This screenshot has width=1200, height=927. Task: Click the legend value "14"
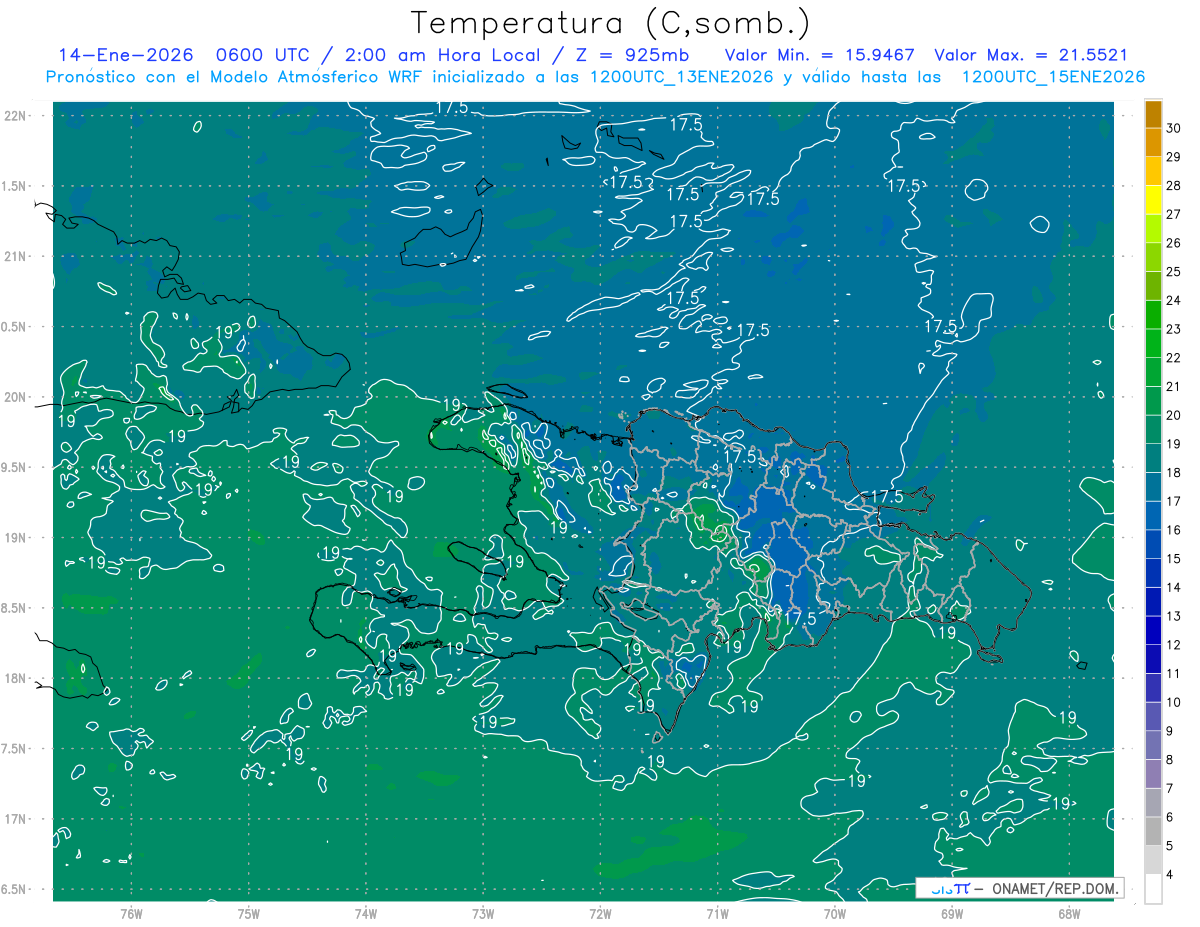click(x=1174, y=588)
